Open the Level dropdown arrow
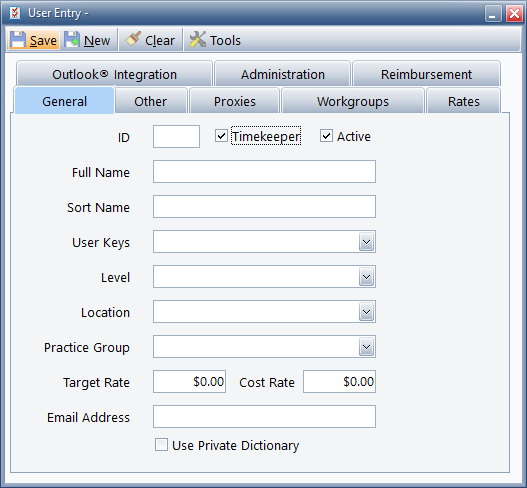Screen dimensions: 527x488 366,277
